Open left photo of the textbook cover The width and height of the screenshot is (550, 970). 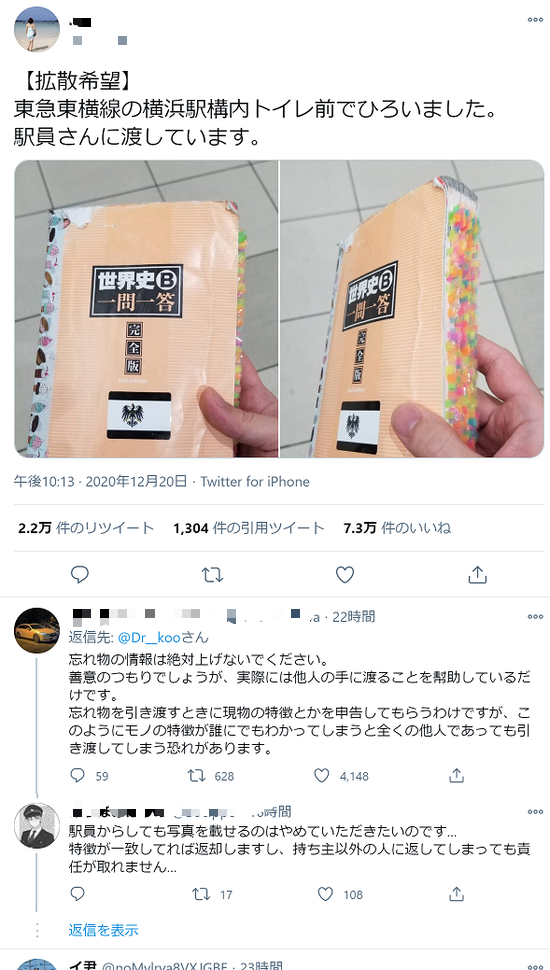[x=146, y=309]
